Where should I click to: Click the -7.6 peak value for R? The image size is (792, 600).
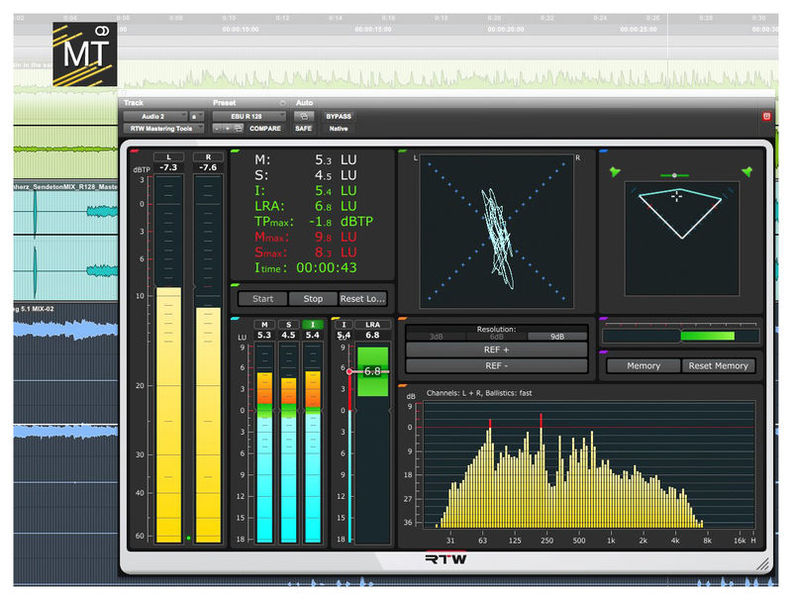(208, 167)
